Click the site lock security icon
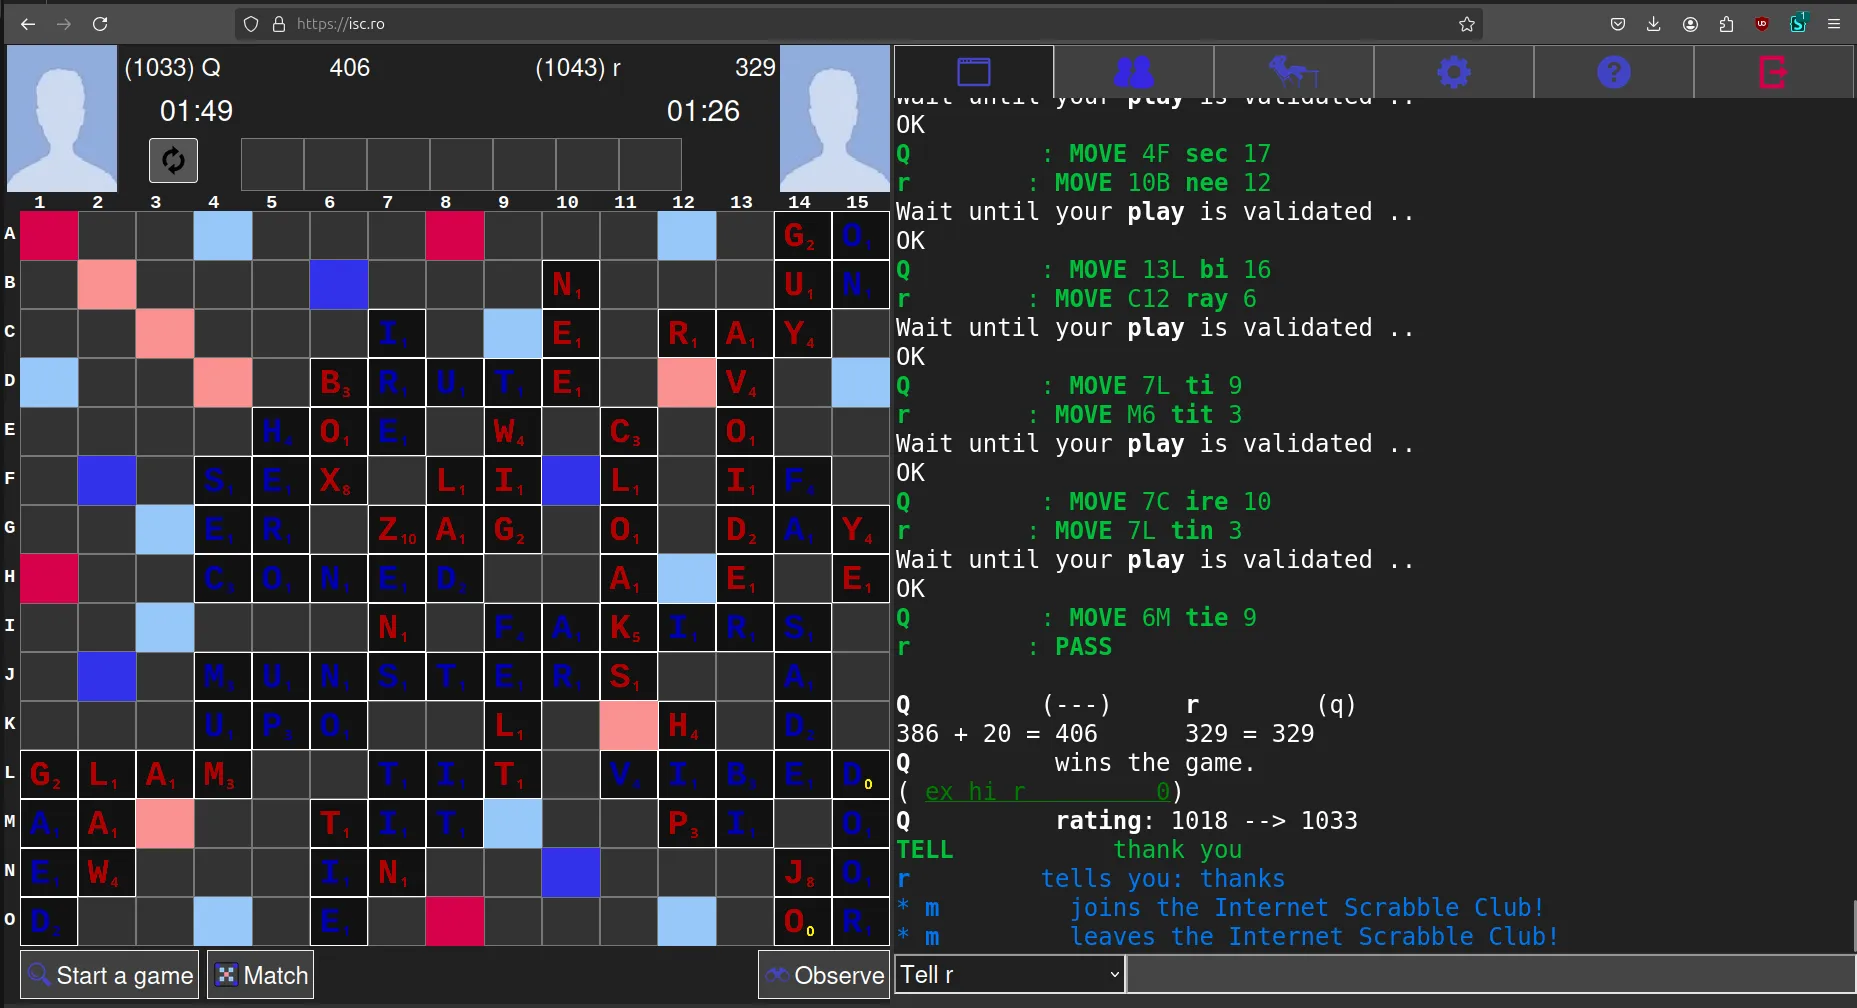The image size is (1857, 1008). click(279, 24)
